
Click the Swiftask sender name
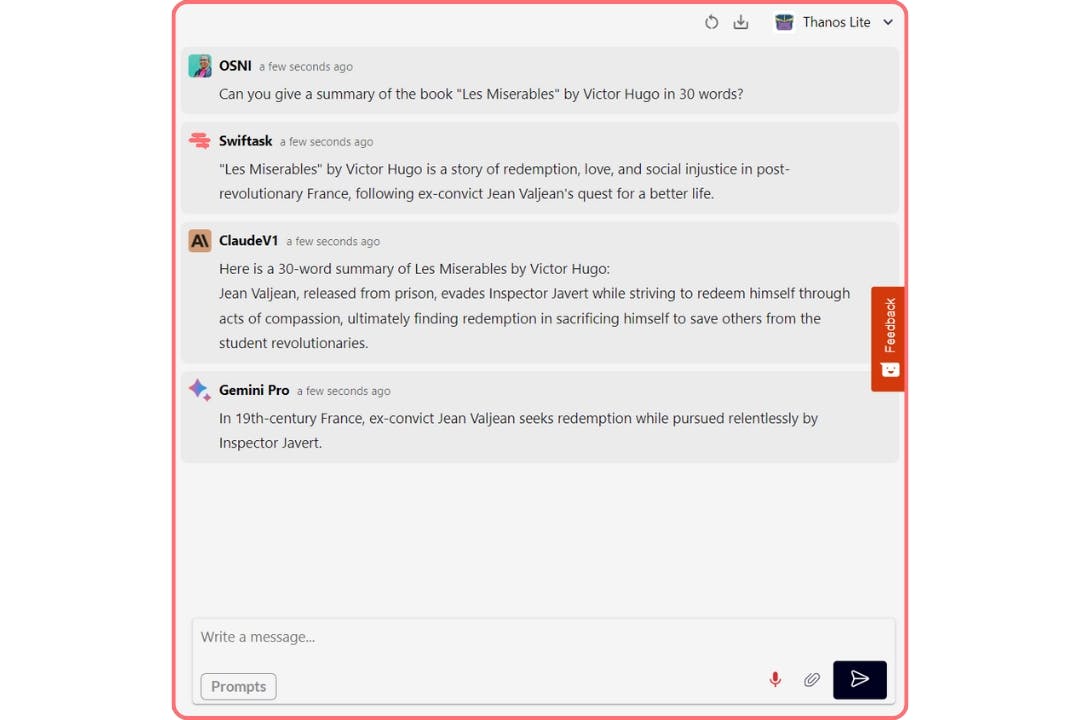245,140
